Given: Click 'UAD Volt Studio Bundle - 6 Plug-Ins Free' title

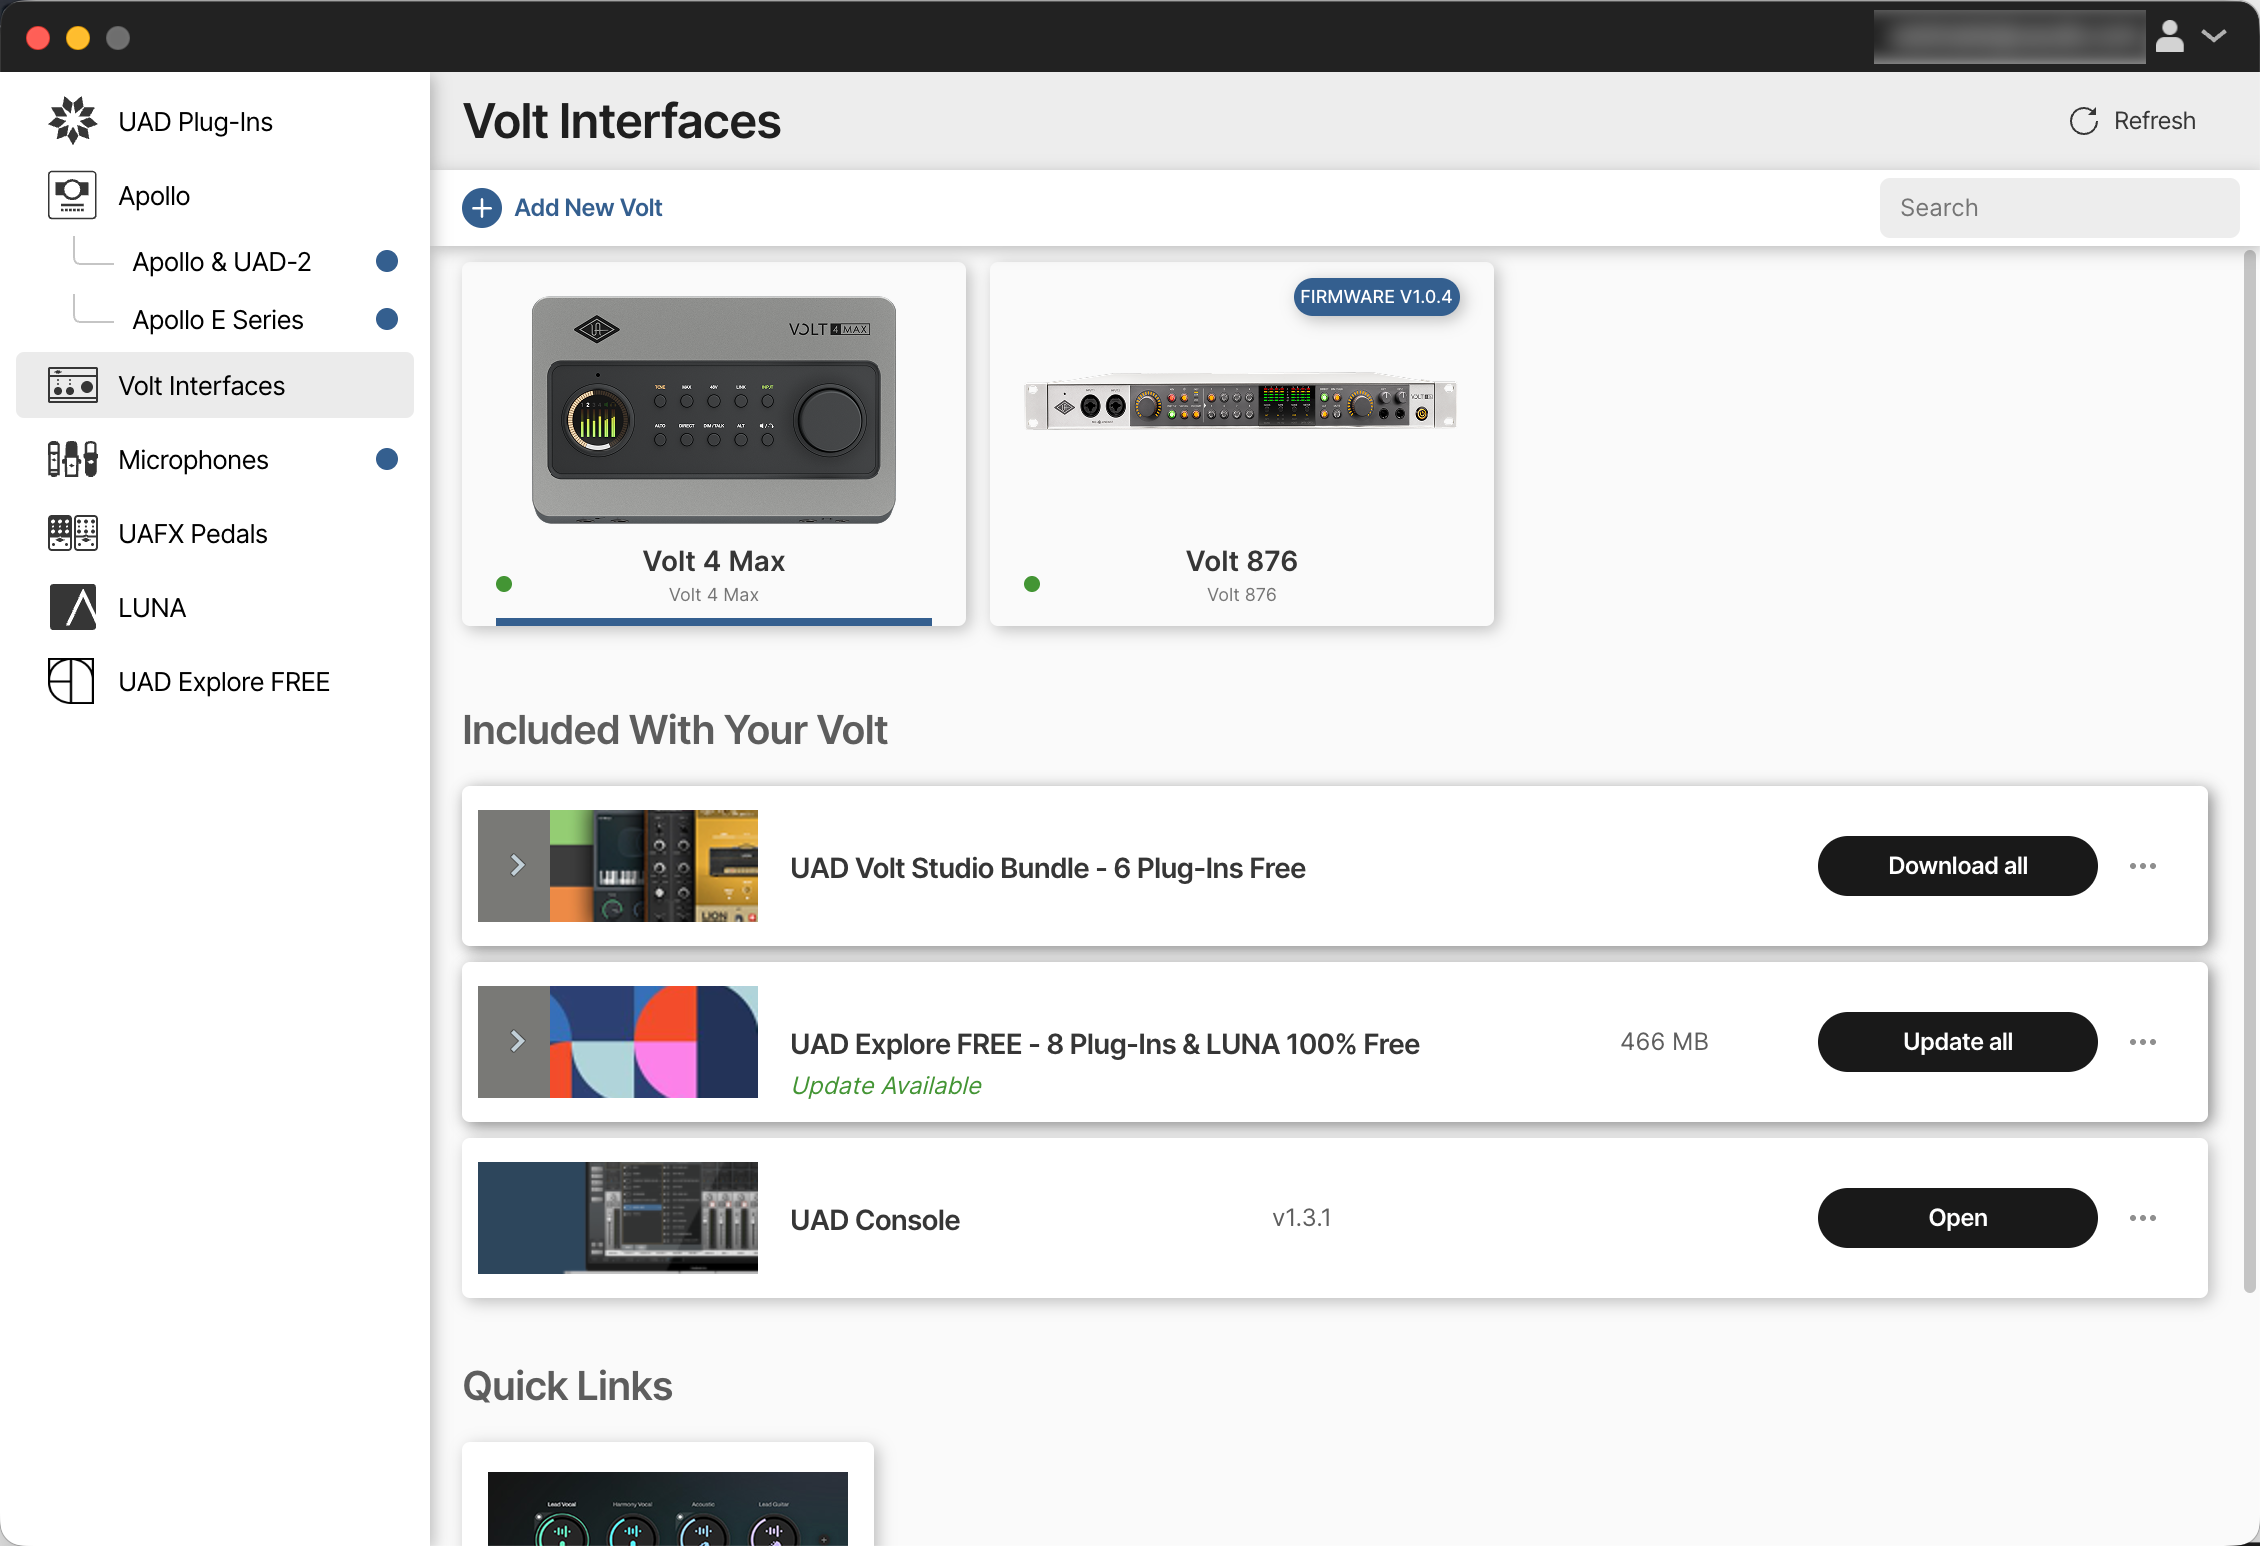Looking at the screenshot, I should [x=1048, y=868].
